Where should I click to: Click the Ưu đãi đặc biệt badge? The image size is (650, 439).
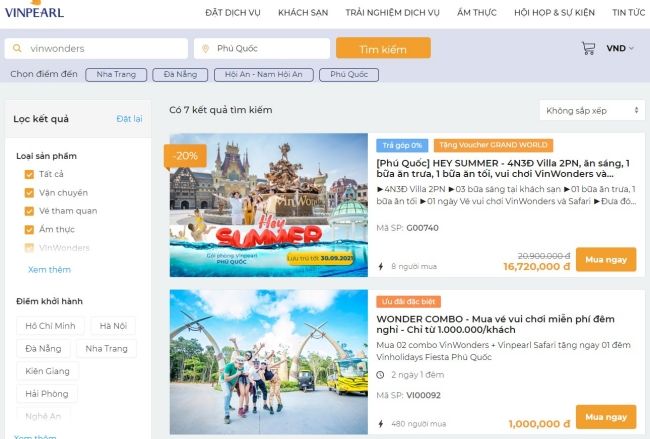point(408,302)
